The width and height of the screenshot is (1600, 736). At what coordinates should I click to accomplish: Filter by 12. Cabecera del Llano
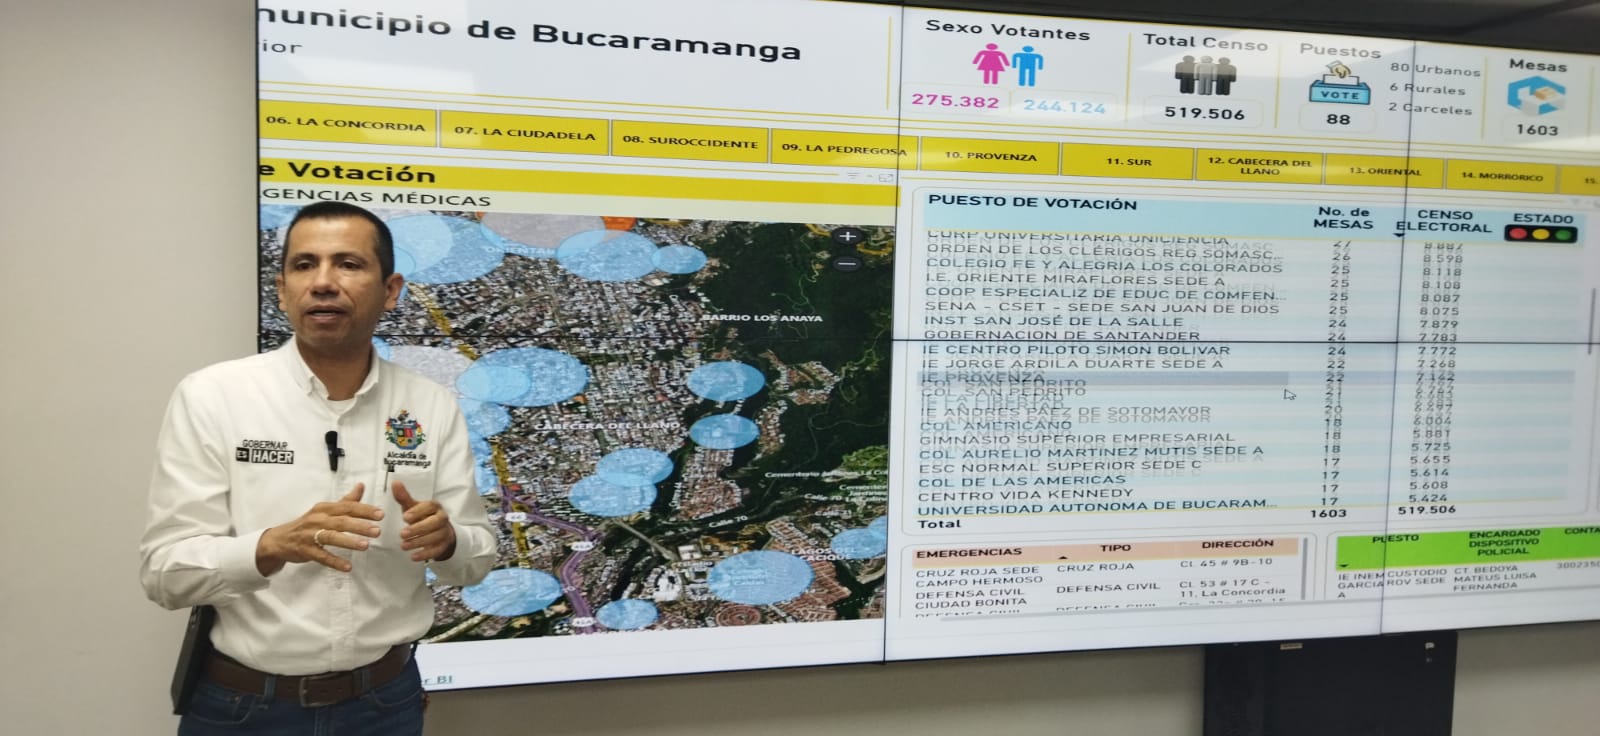pos(1258,166)
